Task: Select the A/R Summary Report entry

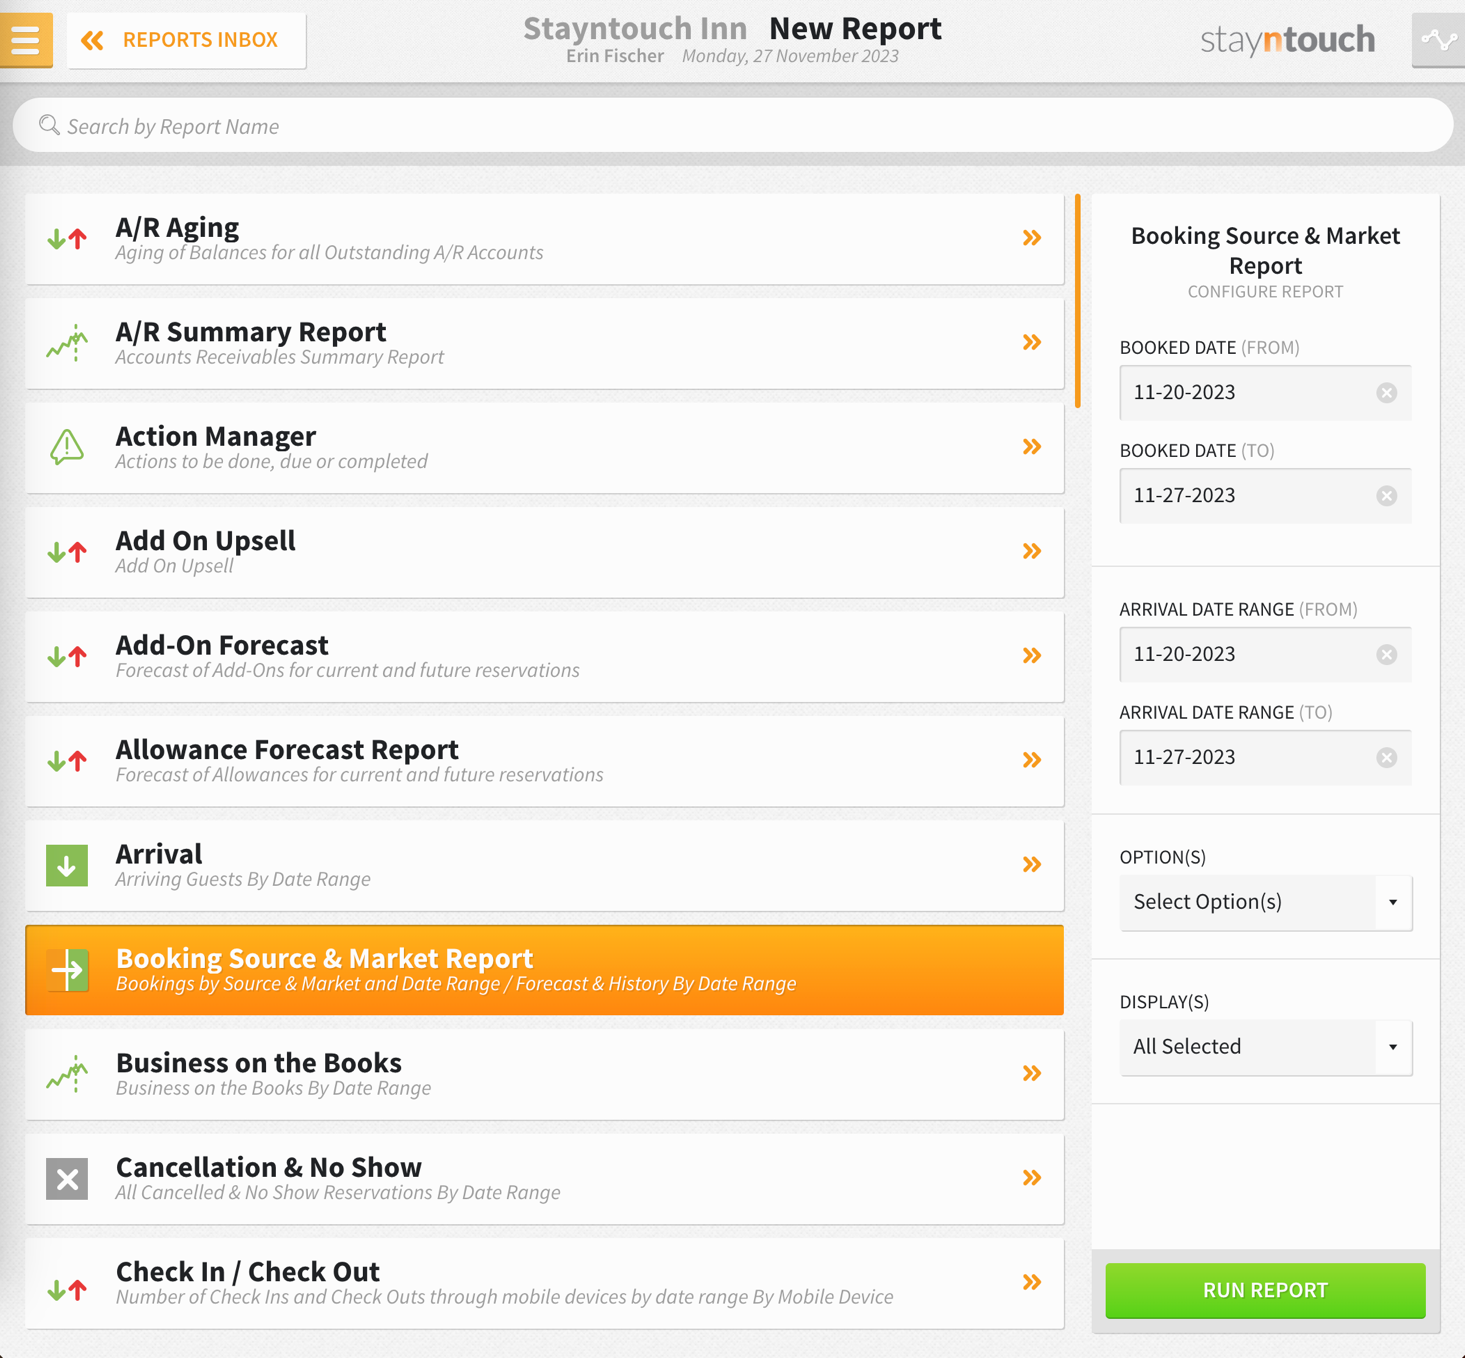Action: [x=545, y=343]
